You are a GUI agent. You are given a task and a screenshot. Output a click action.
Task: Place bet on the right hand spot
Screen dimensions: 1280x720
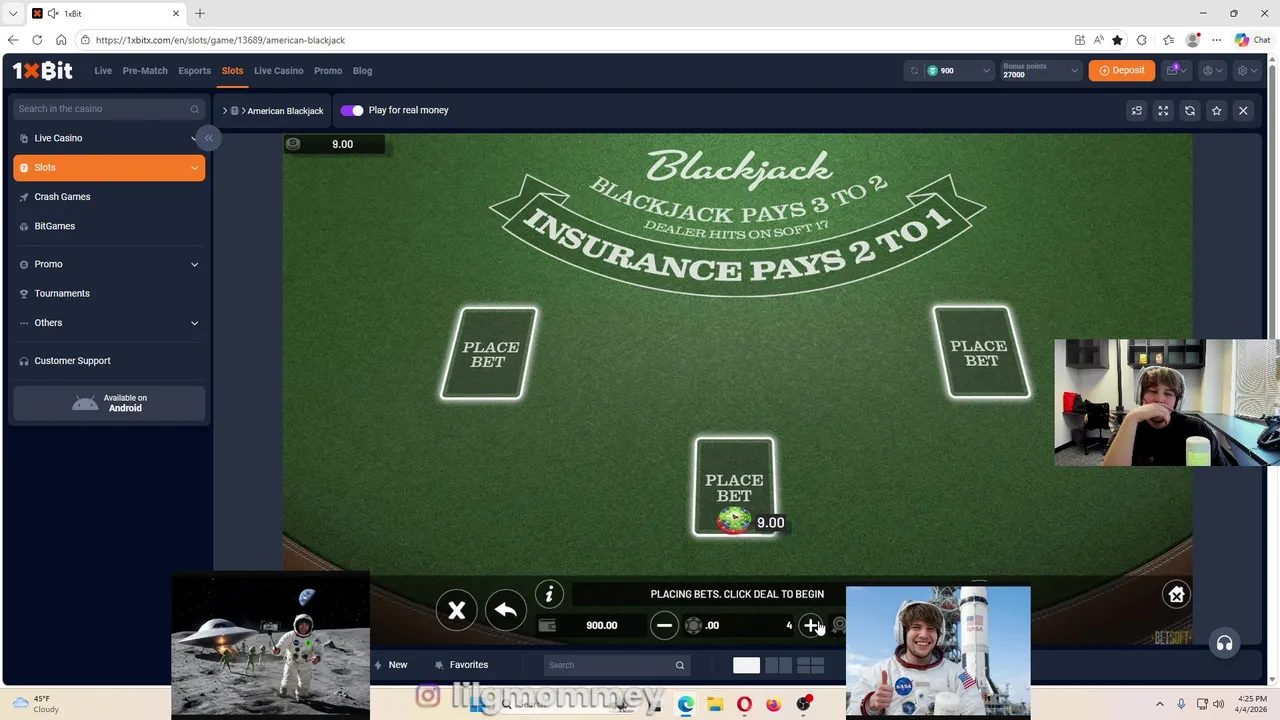click(x=981, y=353)
